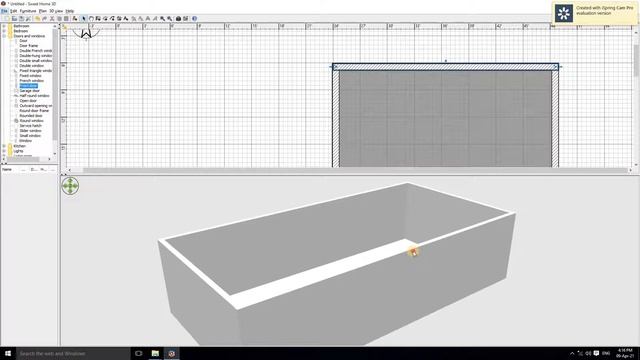Select Door in the furniture catalog
The width and height of the screenshot is (640, 360).
pos(23,41)
